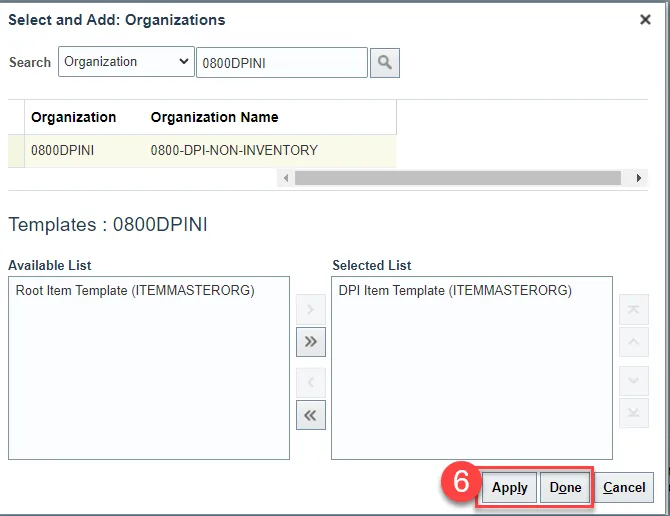The image size is (670, 516).
Task: Click the horizontal scrollbar right arrow
Action: (640, 178)
